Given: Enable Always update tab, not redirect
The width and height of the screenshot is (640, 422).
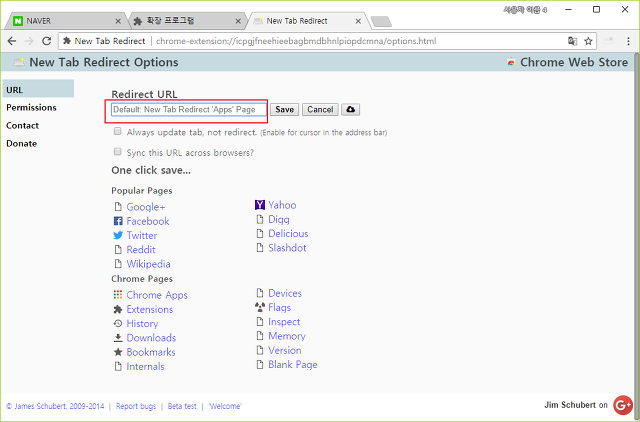Looking at the screenshot, I should click(118, 131).
